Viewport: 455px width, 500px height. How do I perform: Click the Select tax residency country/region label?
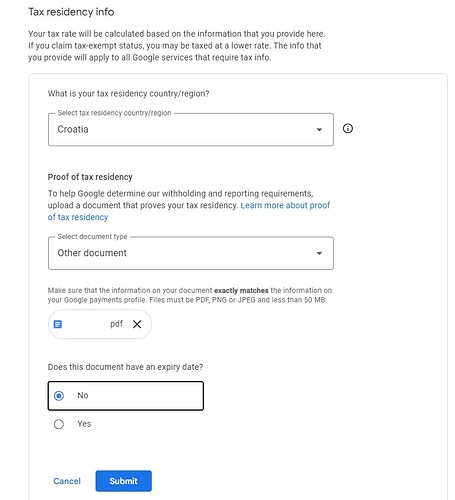tap(114, 113)
